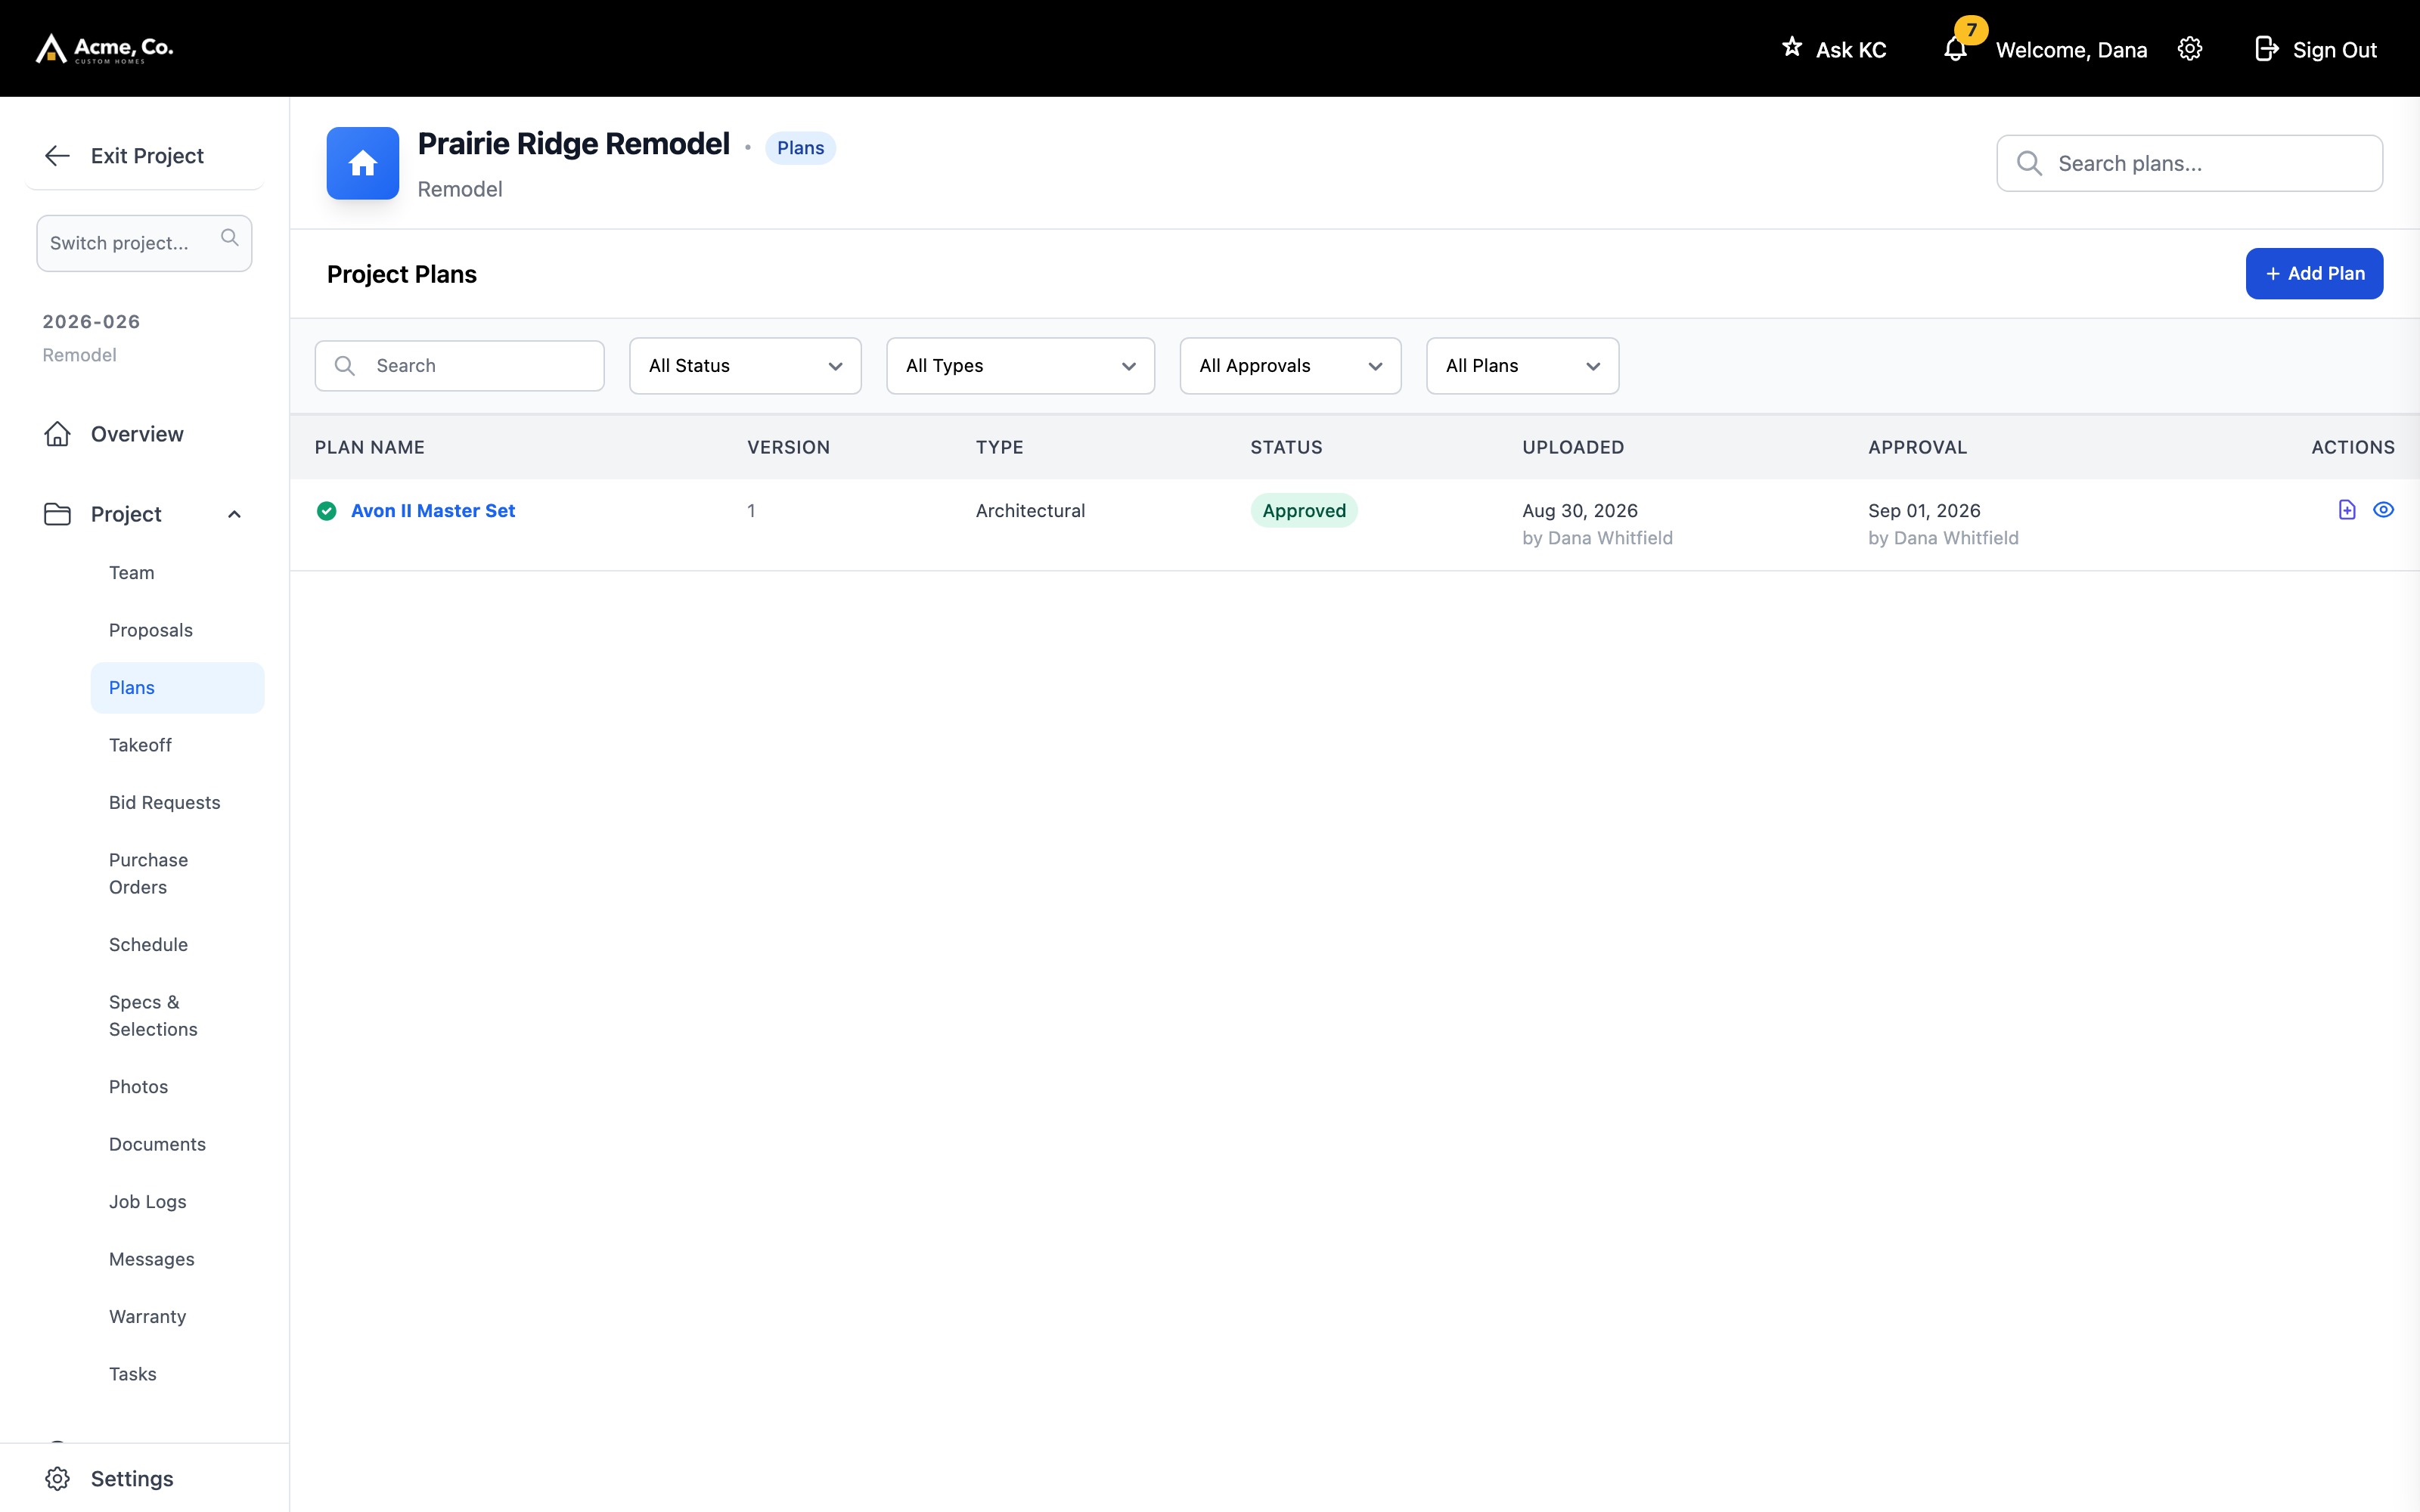Click Add Plan button

point(2314,273)
